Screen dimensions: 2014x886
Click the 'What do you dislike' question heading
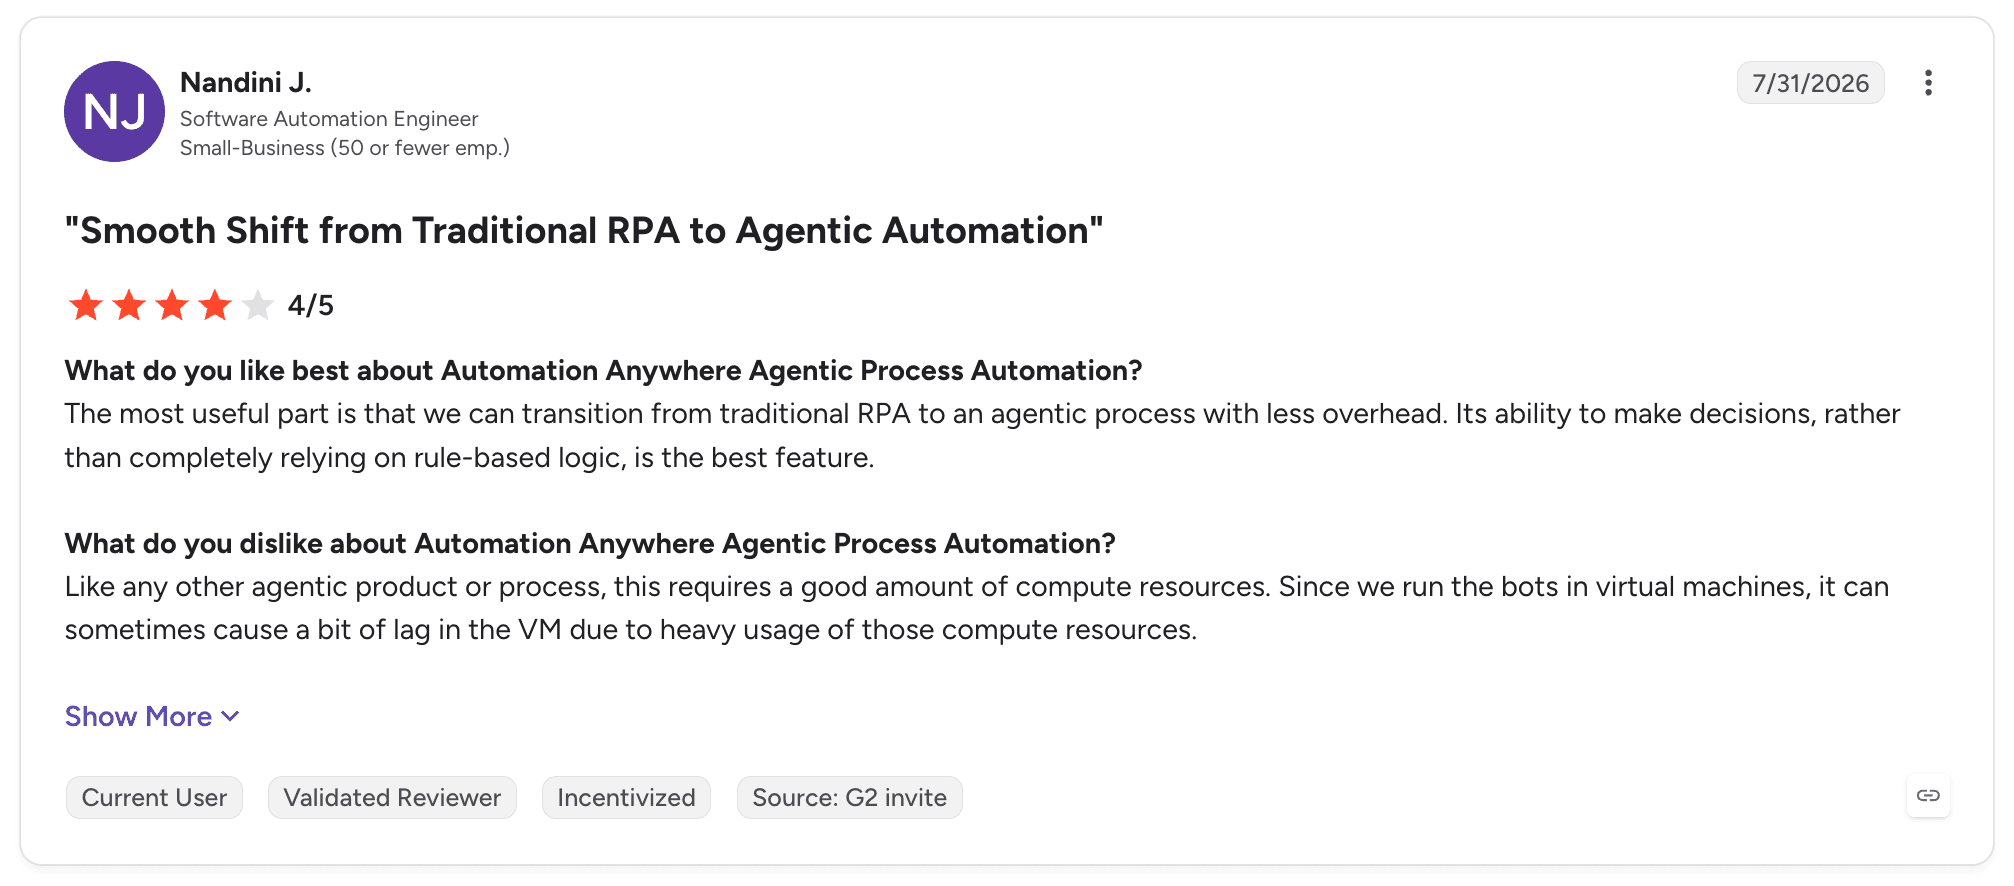pyautogui.click(x=590, y=543)
